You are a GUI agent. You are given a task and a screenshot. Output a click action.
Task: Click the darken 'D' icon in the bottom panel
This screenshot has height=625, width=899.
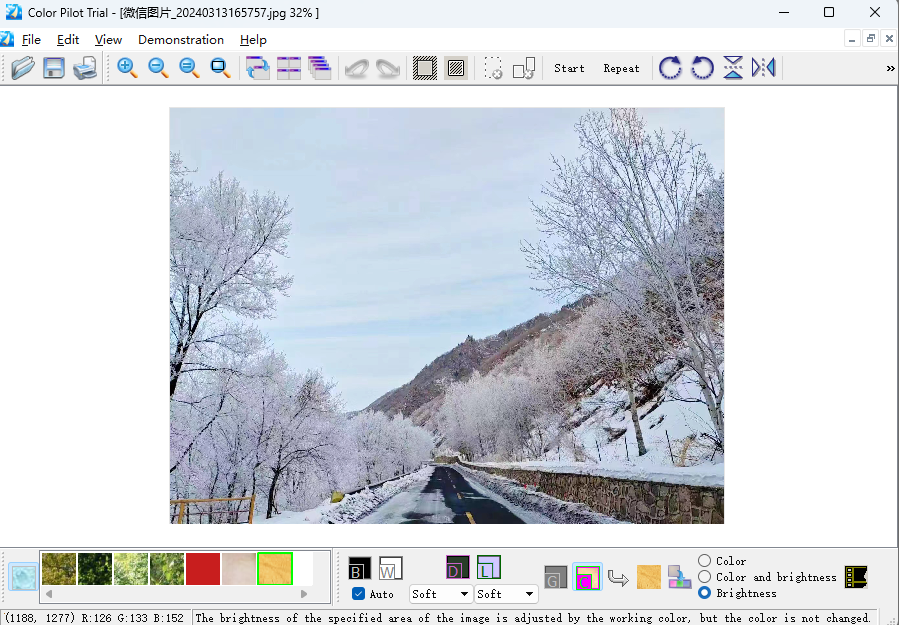click(457, 567)
